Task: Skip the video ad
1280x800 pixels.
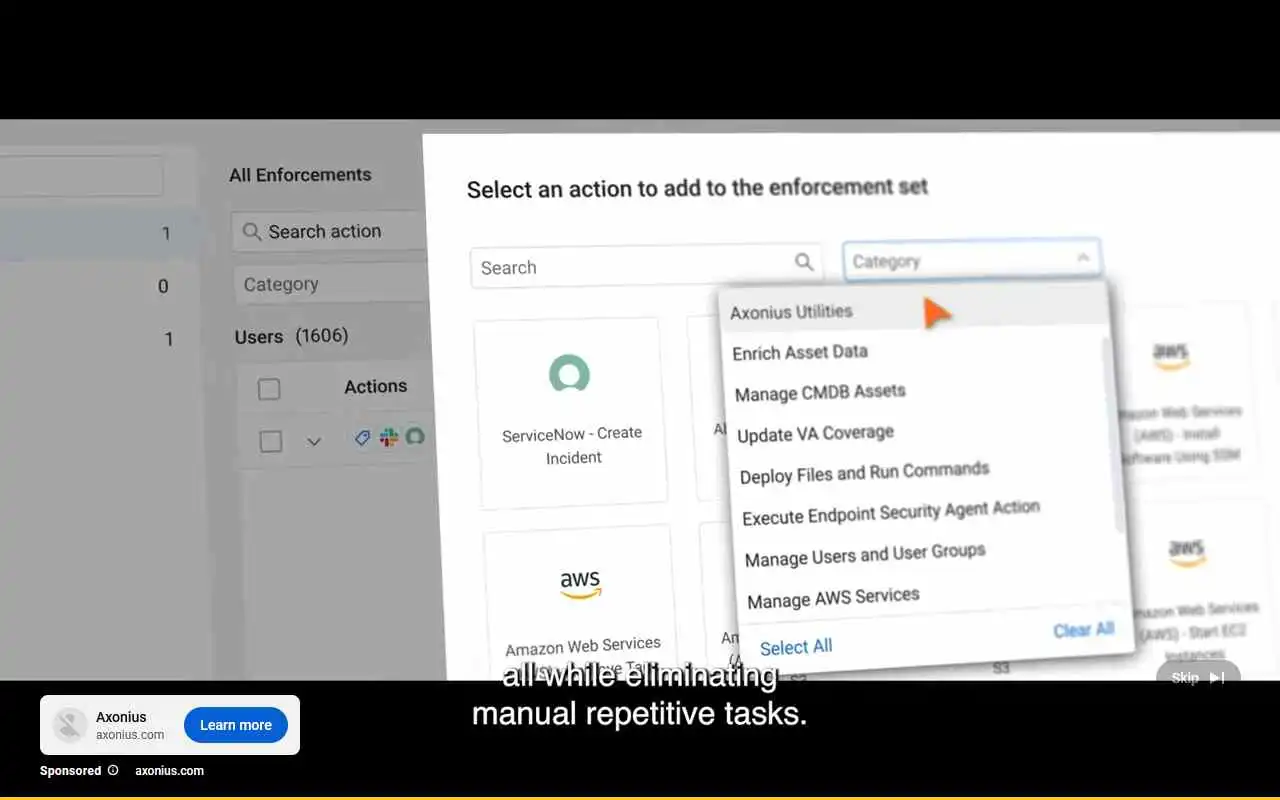Action: 1198,677
